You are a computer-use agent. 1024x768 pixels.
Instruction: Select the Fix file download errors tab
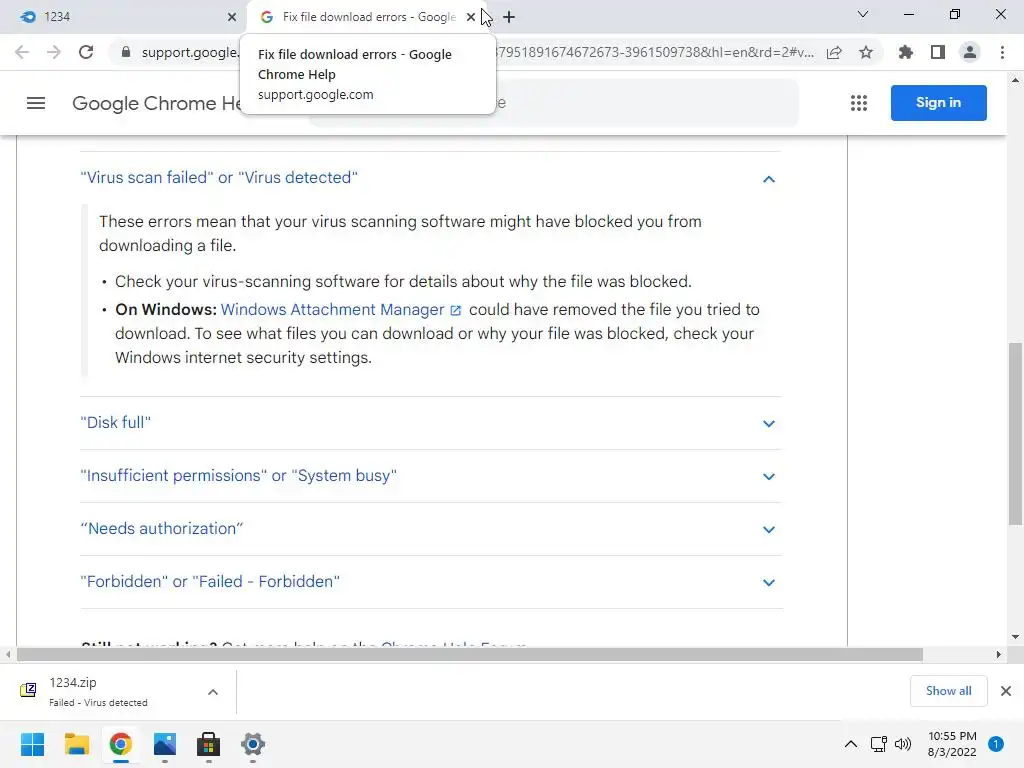(x=366, y=17)
